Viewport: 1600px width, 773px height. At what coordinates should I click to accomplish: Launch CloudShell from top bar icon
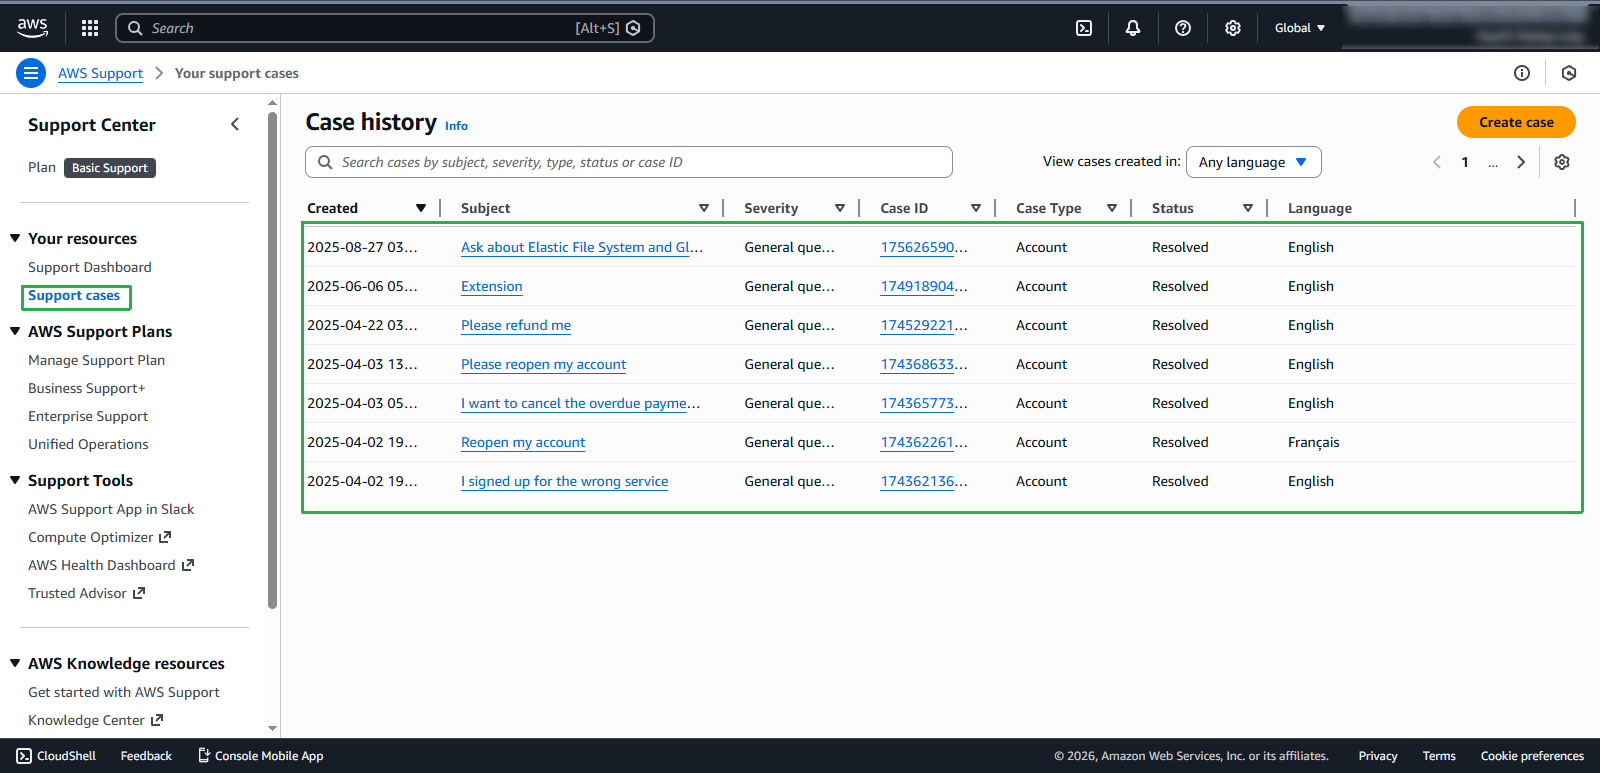(x=1084, y=28)
